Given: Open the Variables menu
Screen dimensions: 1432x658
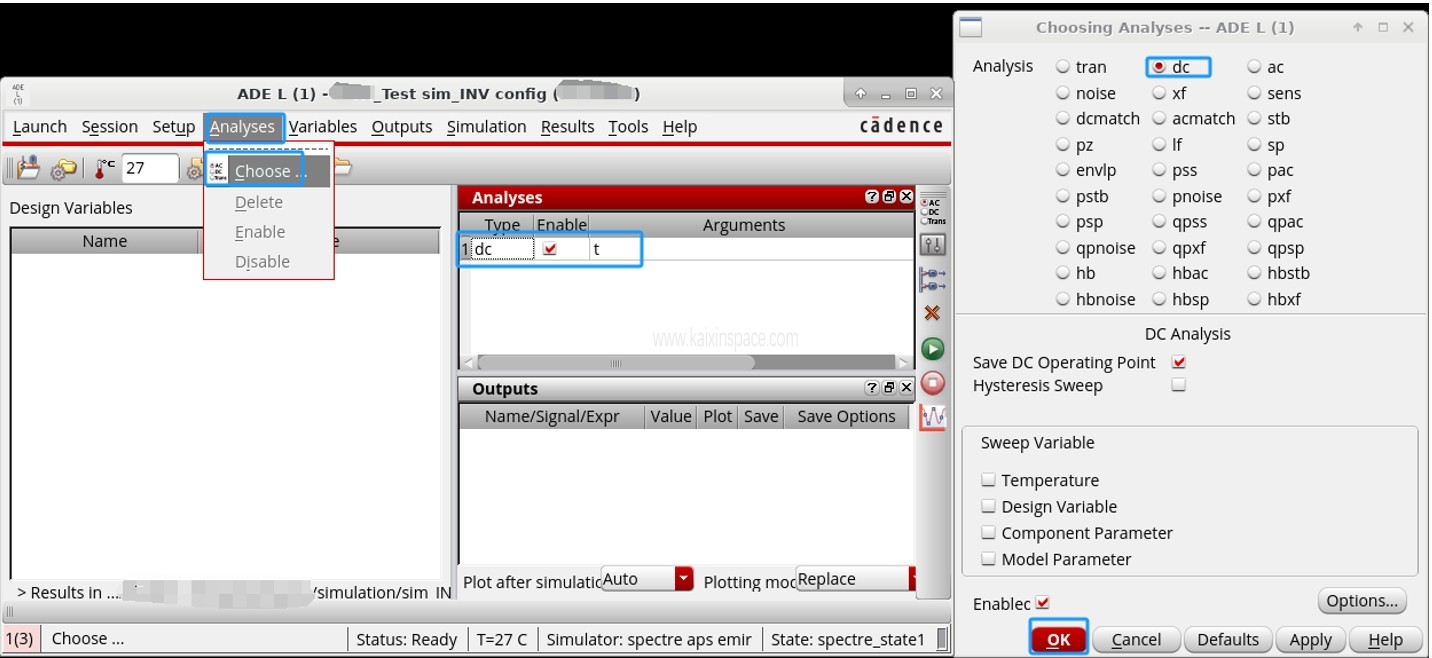Looking at the screenshot, I should click(323, 127).
